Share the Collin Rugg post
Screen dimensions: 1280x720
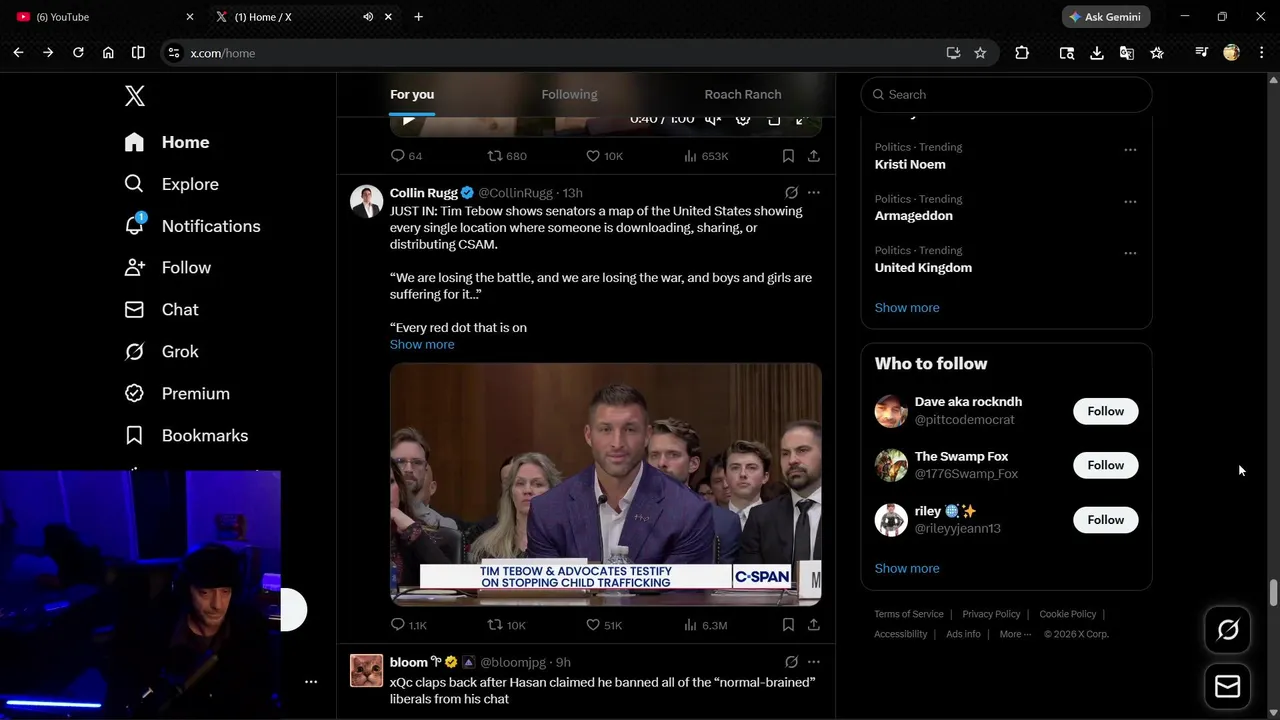coord(814,625)
